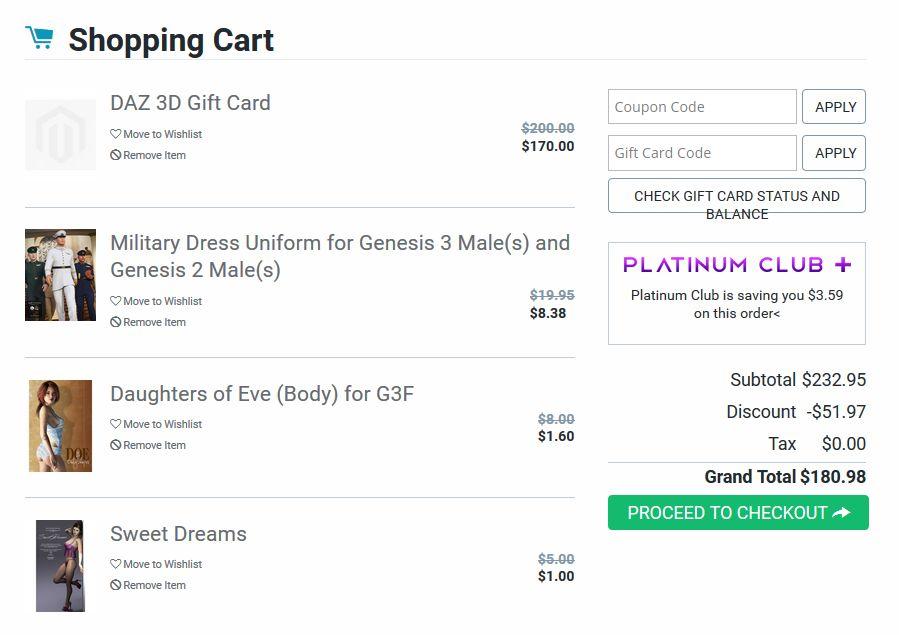899x635 pixels.
Task: Click remove icon for Military Dress Uniform
Action: pyautogui.click(x=116, y=322)
